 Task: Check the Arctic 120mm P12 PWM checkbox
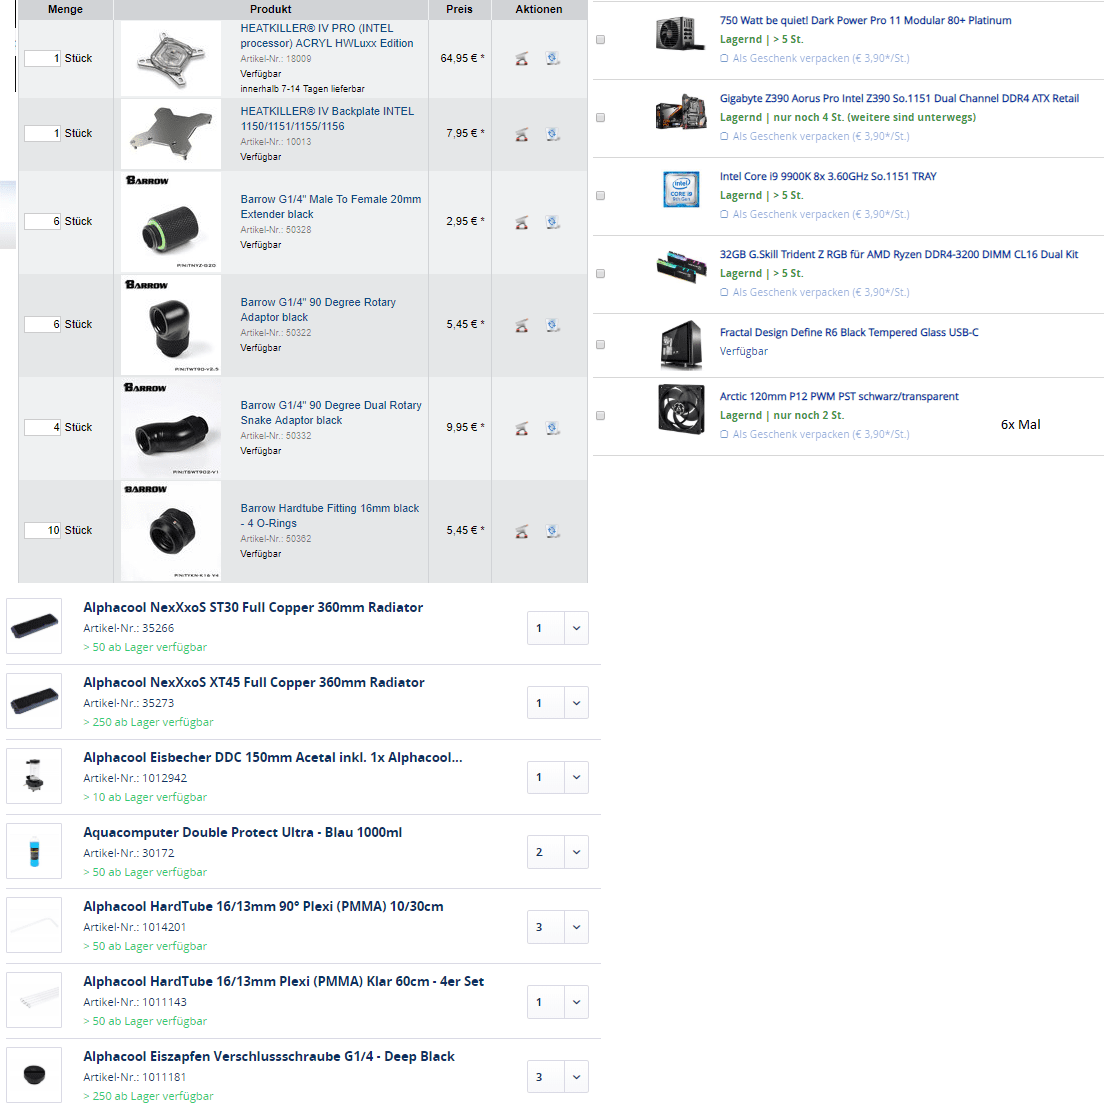[x=600, y=415]
